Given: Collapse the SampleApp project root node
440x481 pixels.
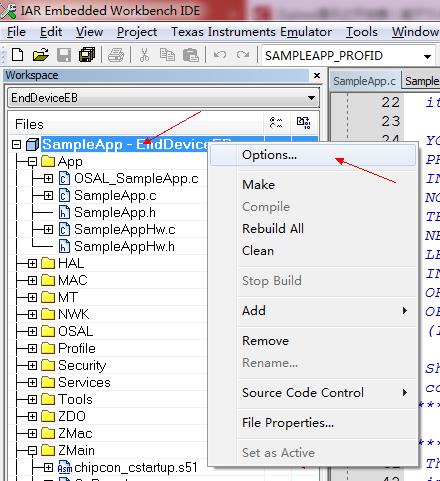Looking at the screenshot, I should tap(16, 145).
